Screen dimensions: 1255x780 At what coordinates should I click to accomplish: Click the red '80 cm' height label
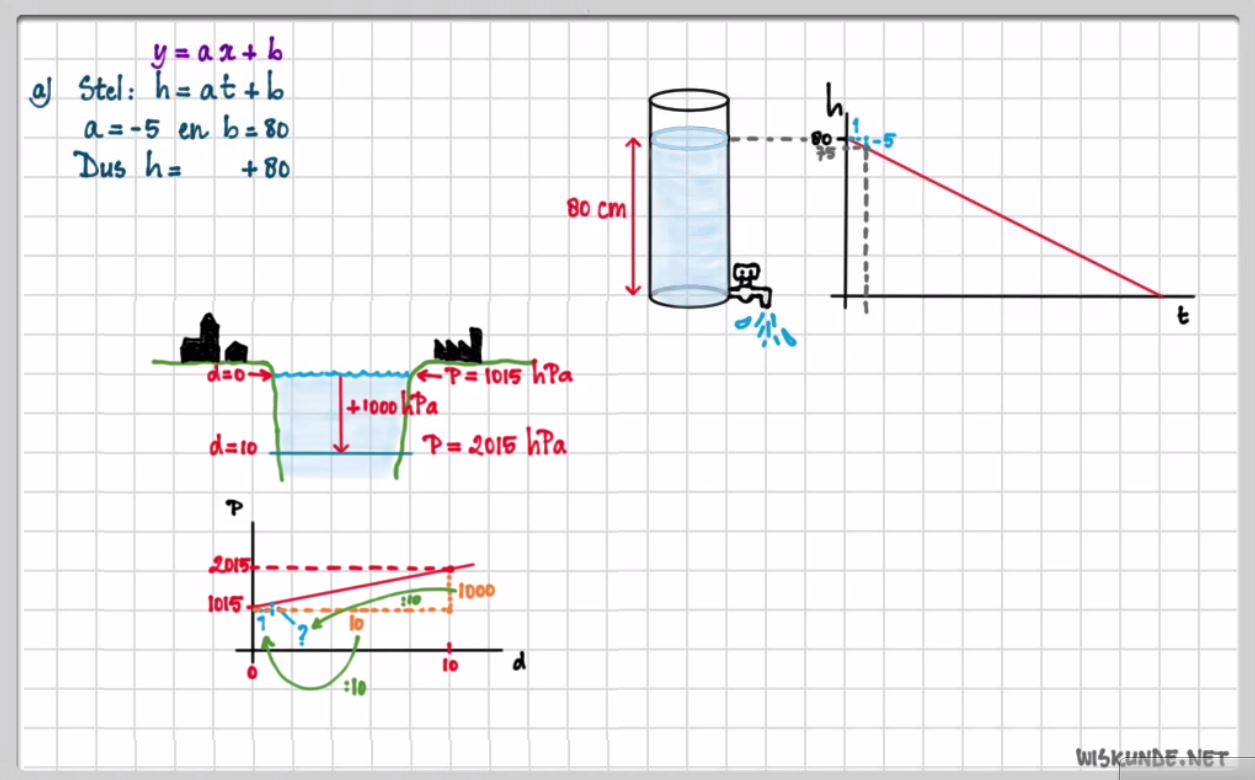(596, 211)
